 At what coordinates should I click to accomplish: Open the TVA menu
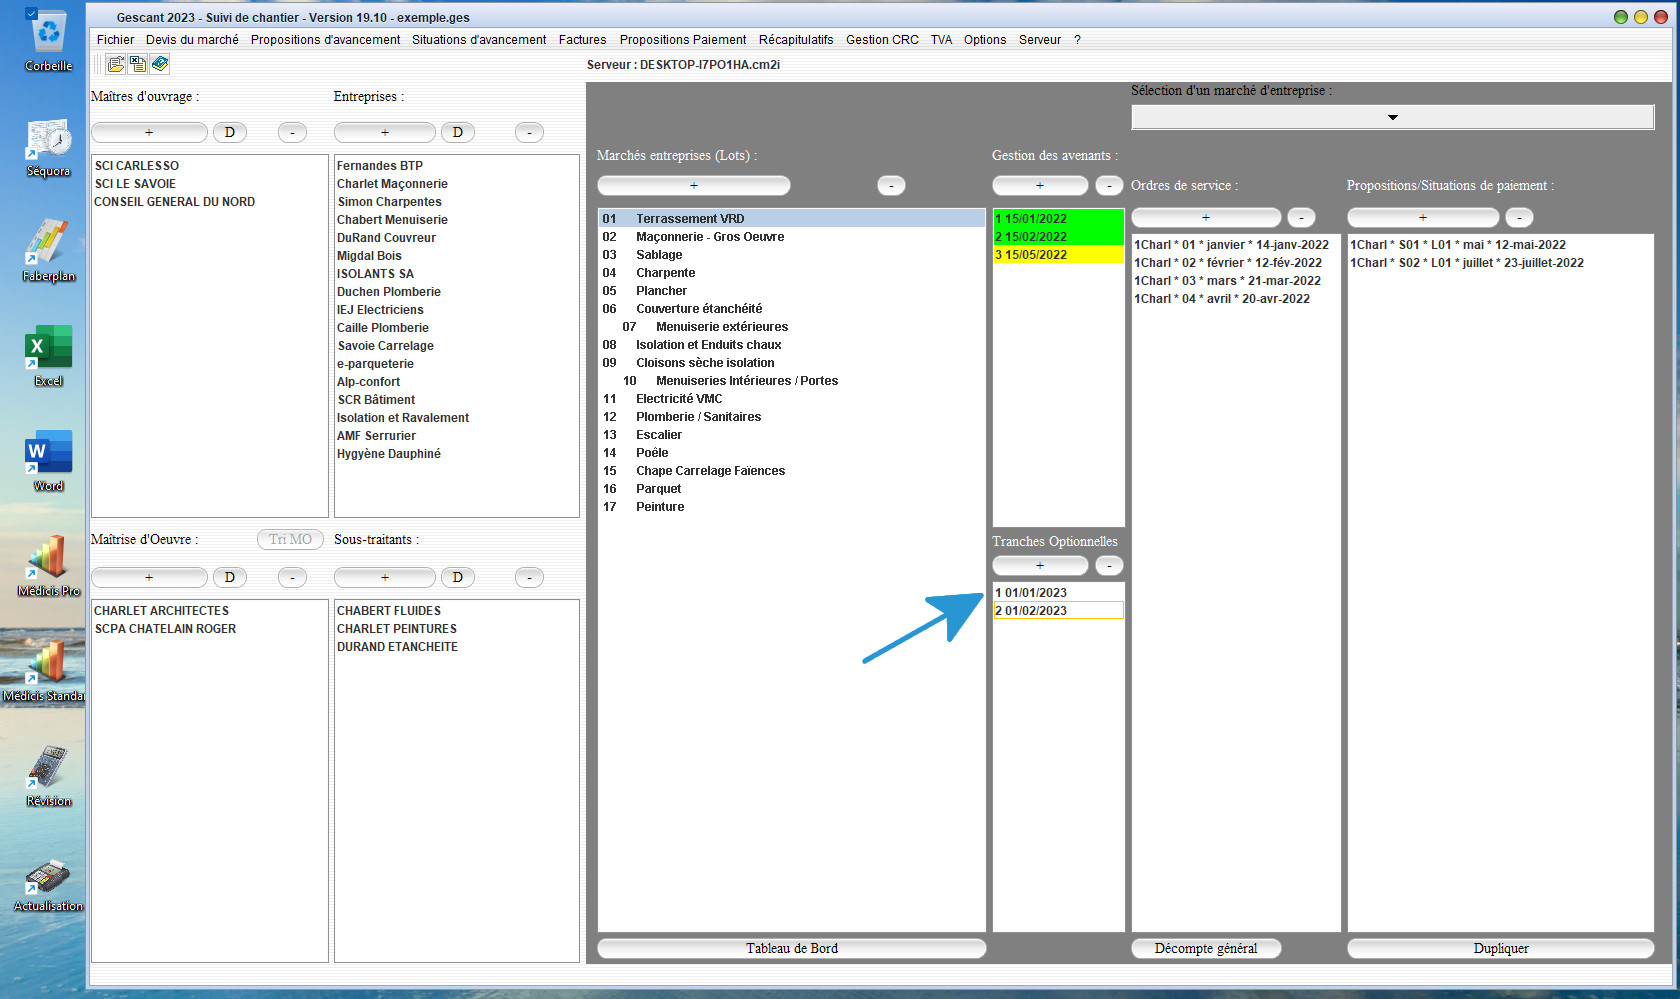[941, 40]
